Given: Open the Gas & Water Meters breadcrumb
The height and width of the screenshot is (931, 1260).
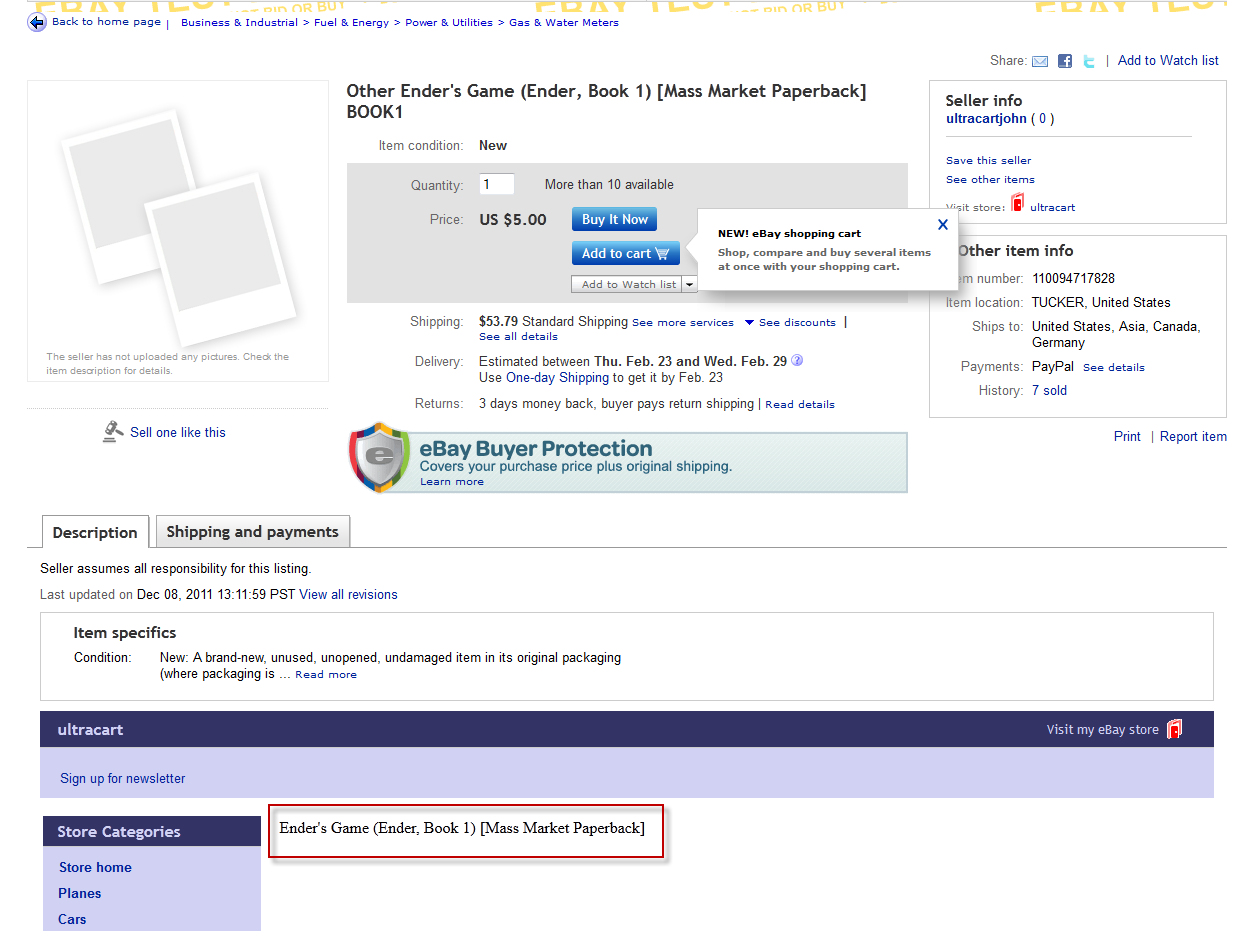Looking at the screenshot, I should (x=564, y=23).
